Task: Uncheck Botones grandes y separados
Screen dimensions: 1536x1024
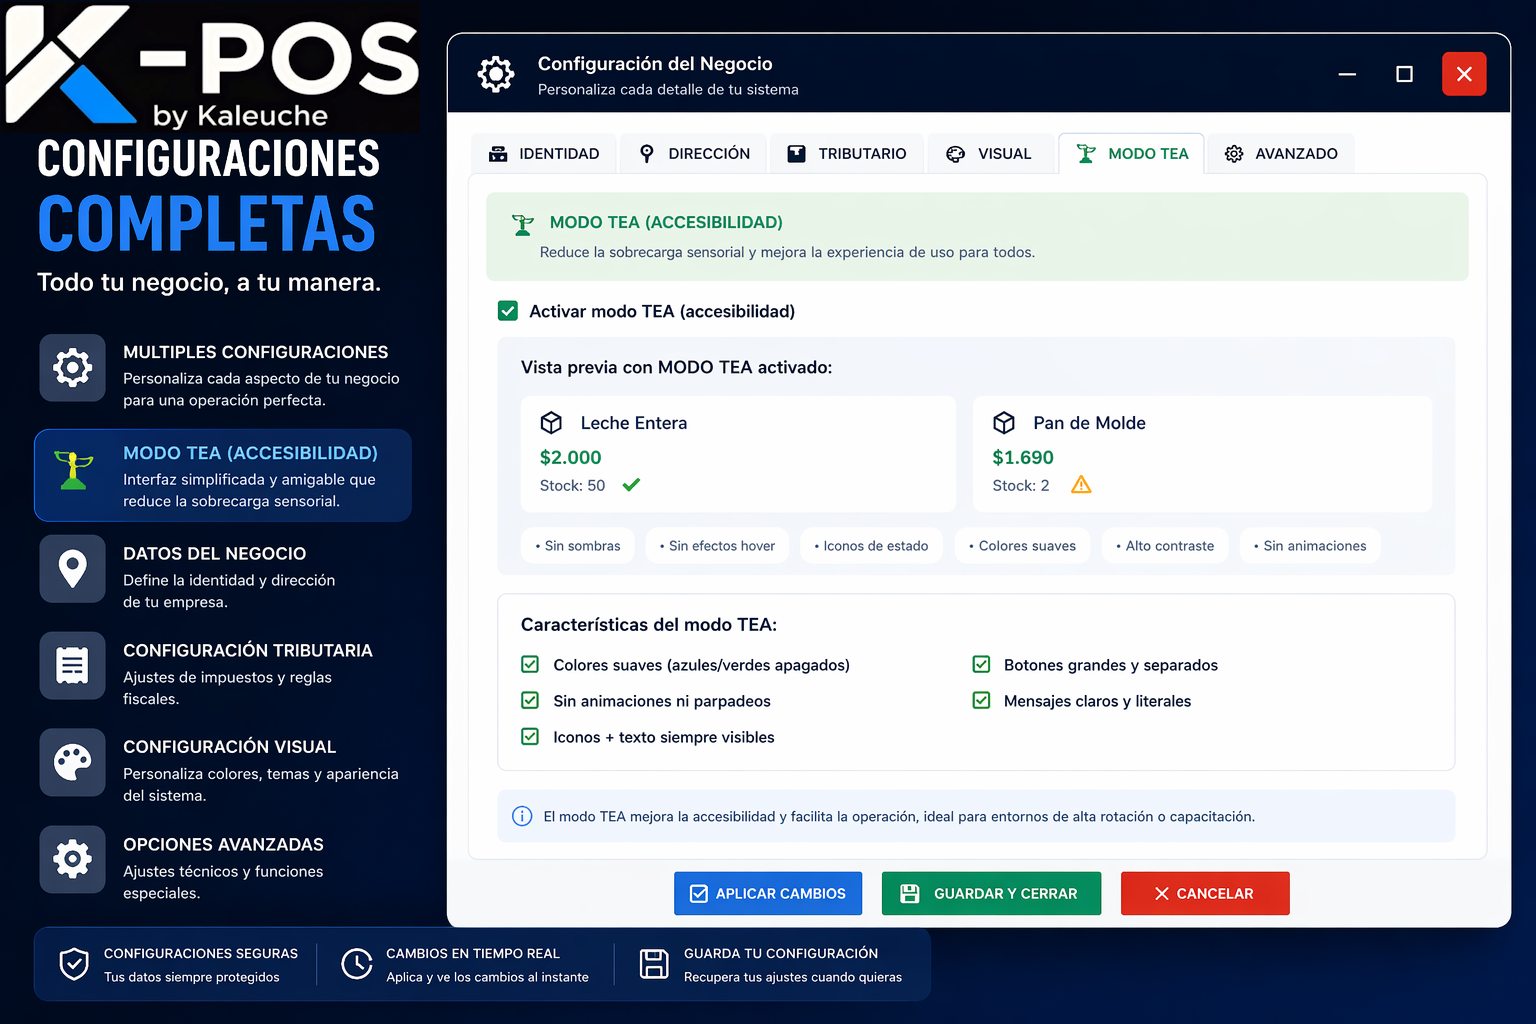Action: pos(981,665)
